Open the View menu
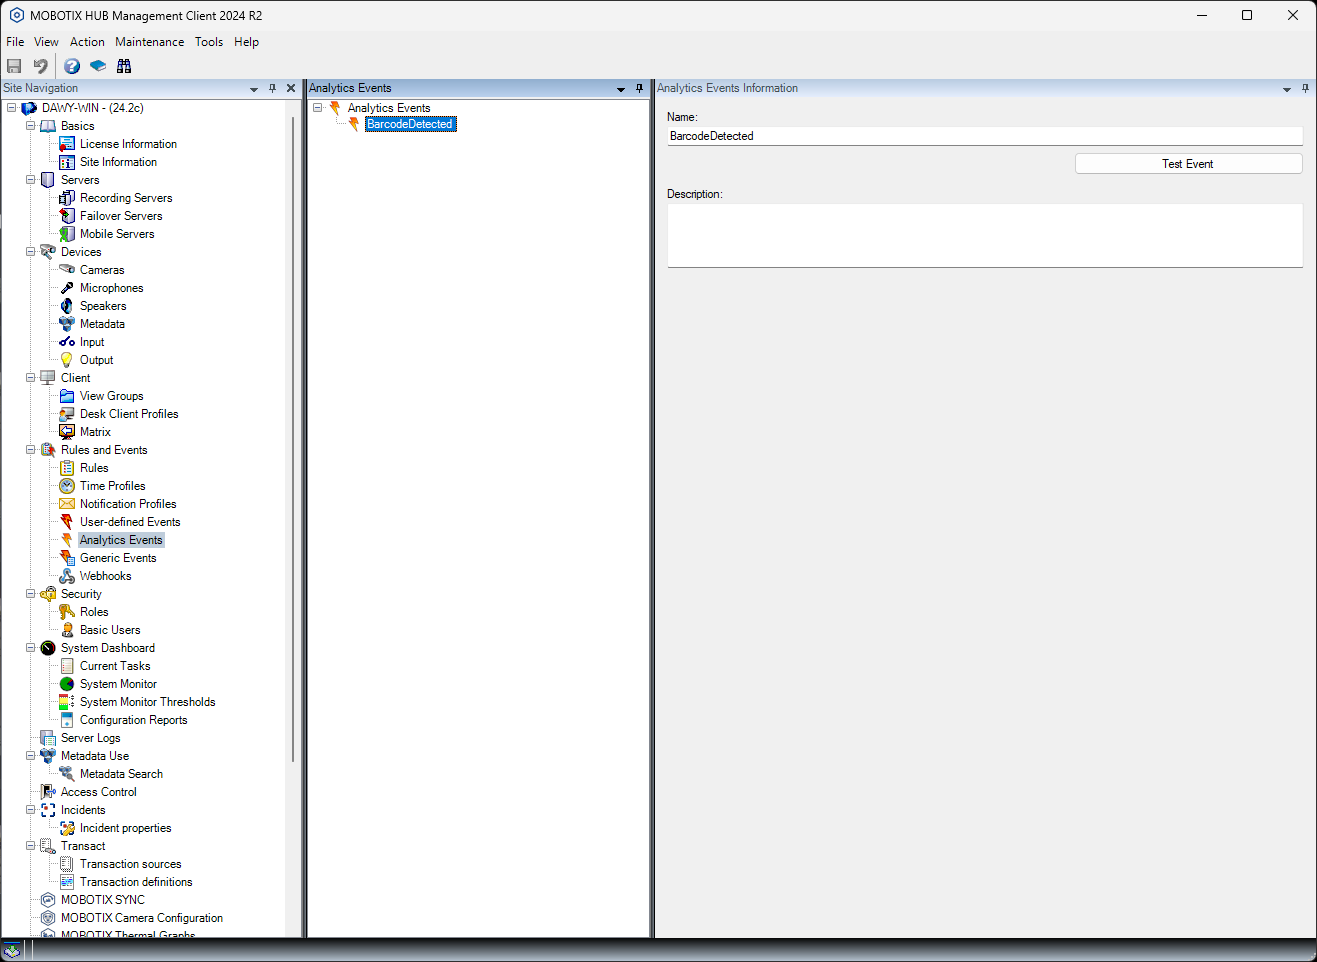The width and height of the screenshot is (1317, 962). coord(46,42)
